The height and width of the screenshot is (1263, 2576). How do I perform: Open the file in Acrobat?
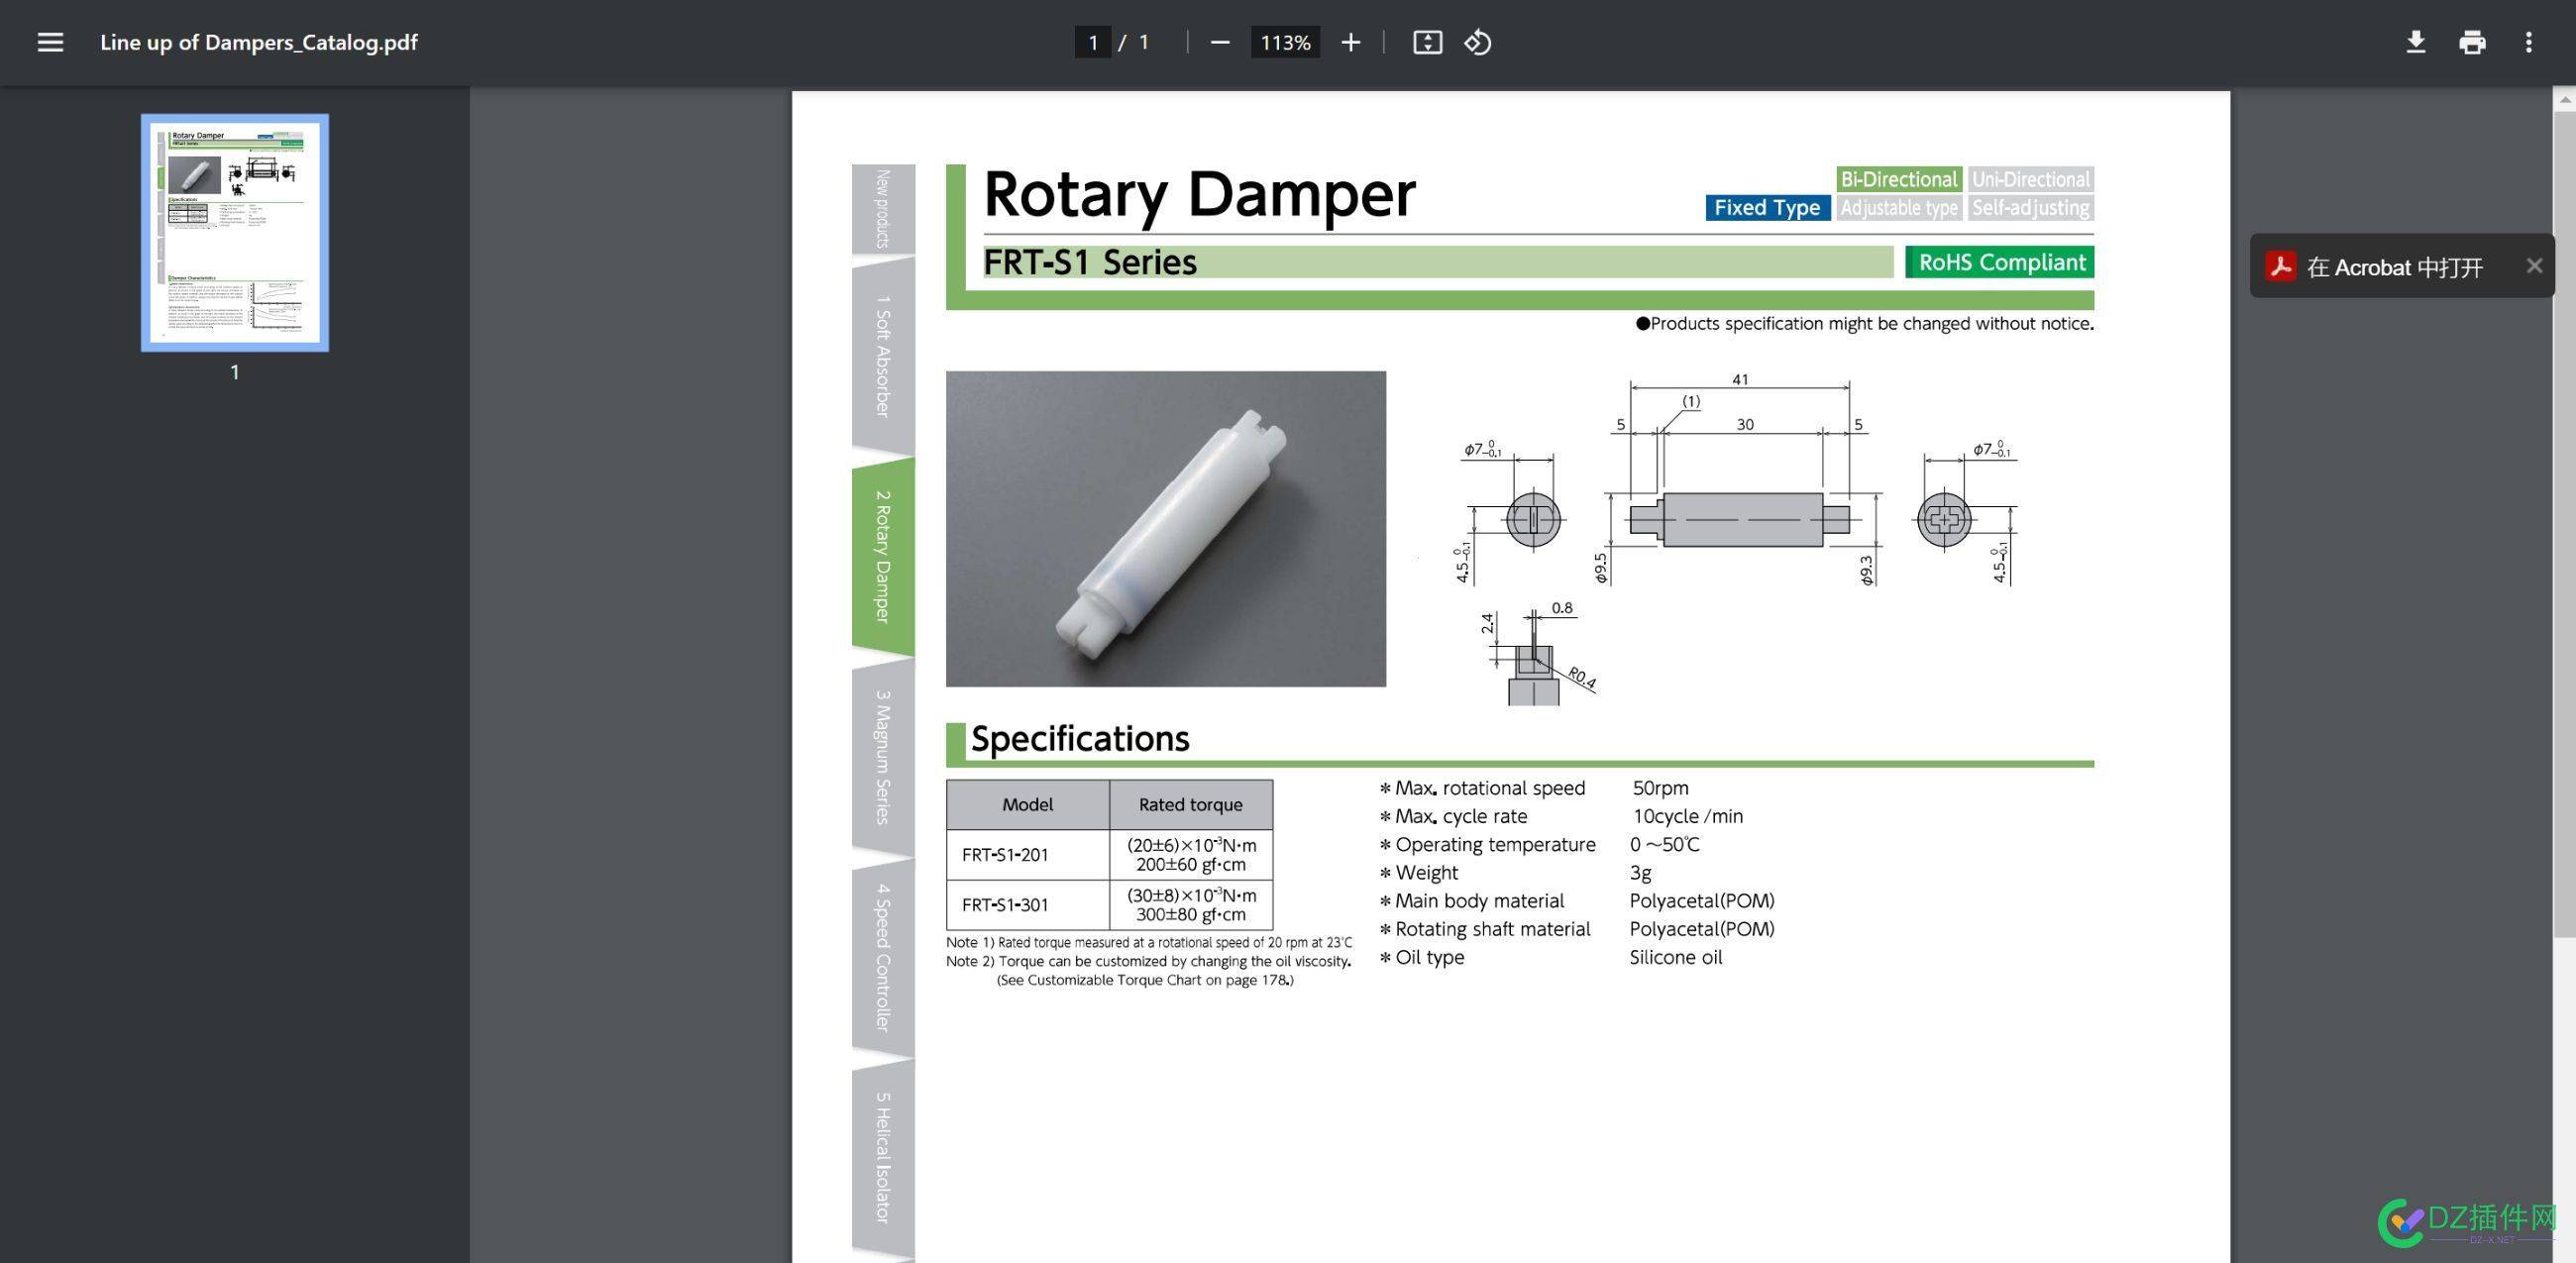(2394, 267)
